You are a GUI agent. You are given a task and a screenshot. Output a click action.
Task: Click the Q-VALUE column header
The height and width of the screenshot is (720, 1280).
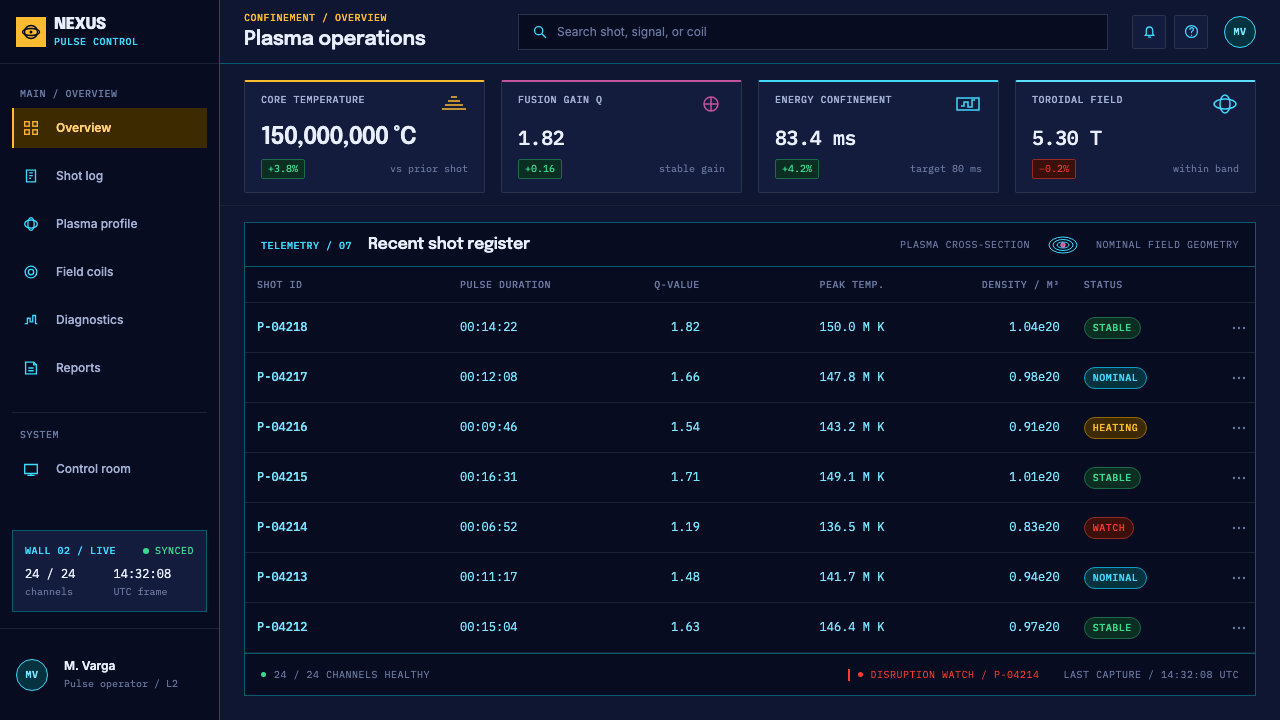pos(677,285)
